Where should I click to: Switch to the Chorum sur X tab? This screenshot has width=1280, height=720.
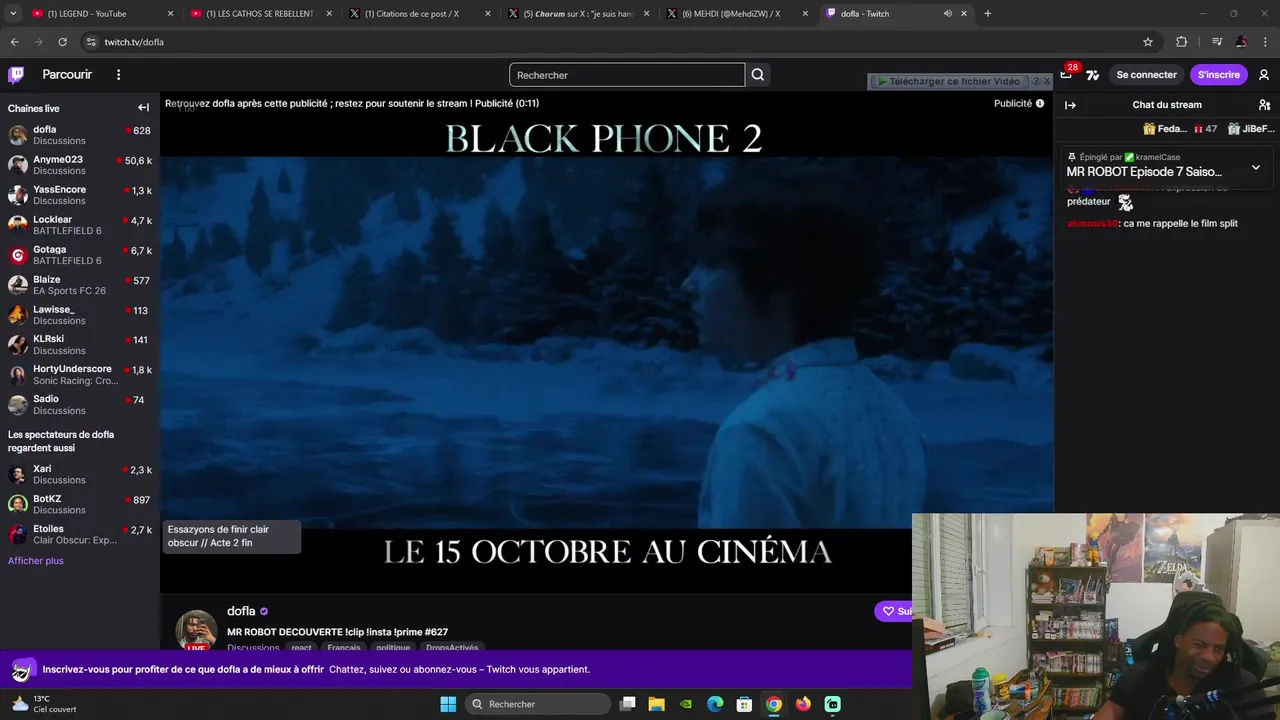point(579,14)
